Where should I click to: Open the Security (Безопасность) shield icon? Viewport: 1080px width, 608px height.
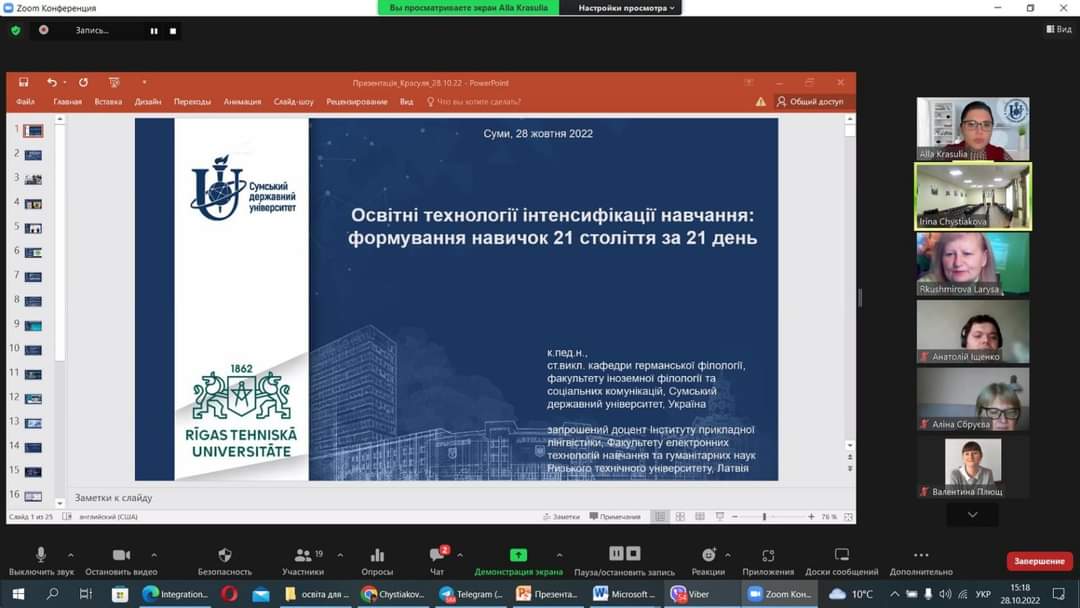(x=224, y=556)
